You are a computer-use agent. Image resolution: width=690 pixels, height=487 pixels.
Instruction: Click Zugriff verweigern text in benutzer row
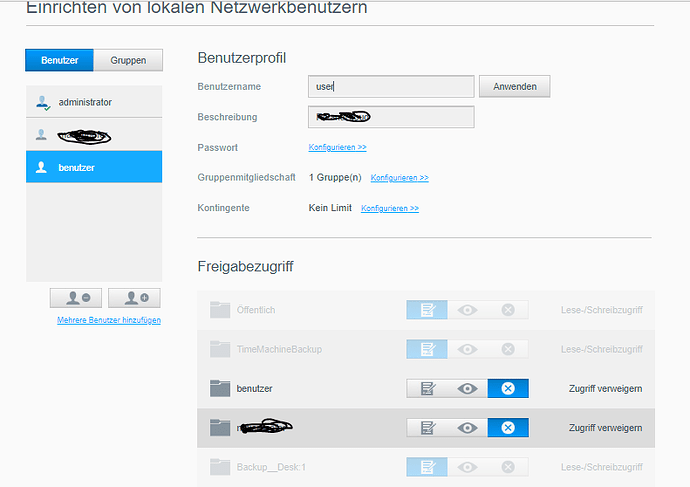click(x=605, y=388)
